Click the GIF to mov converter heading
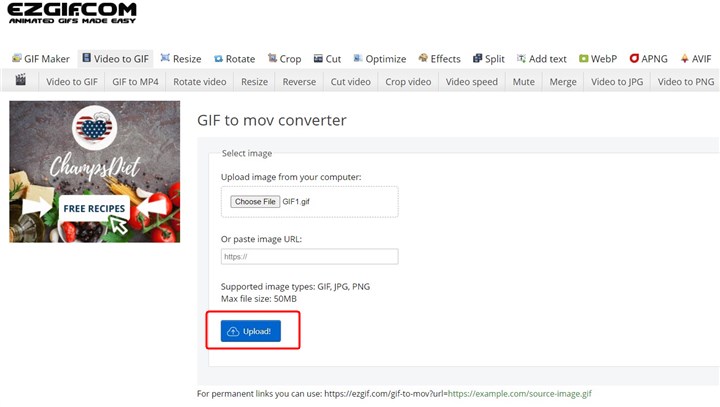The height and width of the screenshot is (407, 720). [272, 120]
